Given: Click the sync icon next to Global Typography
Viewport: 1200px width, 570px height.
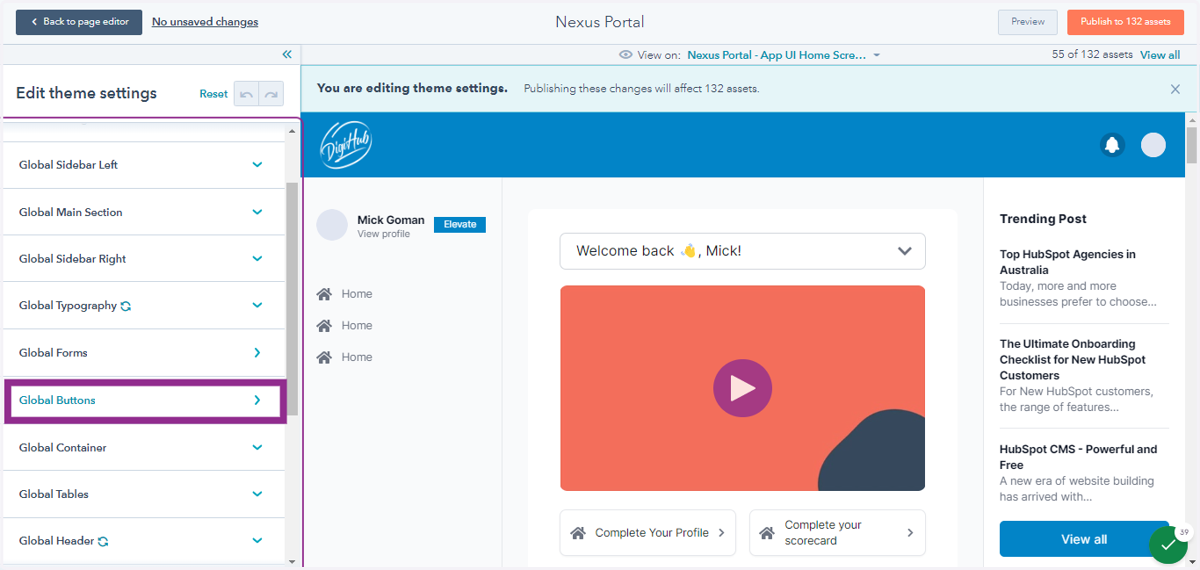Looking at the screenshot, I should pyautogui.click(x=126, y=306).
